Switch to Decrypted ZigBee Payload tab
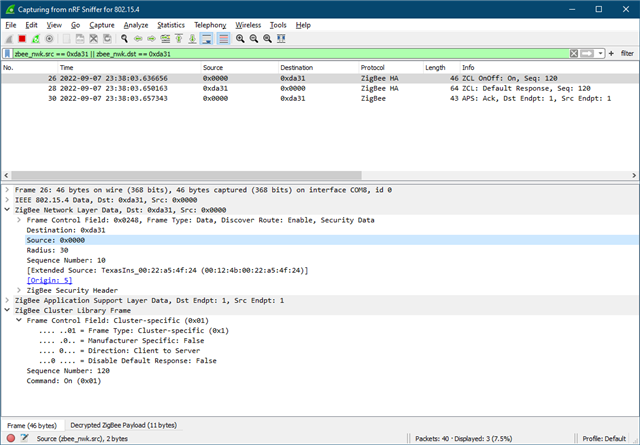 [124, 425]
